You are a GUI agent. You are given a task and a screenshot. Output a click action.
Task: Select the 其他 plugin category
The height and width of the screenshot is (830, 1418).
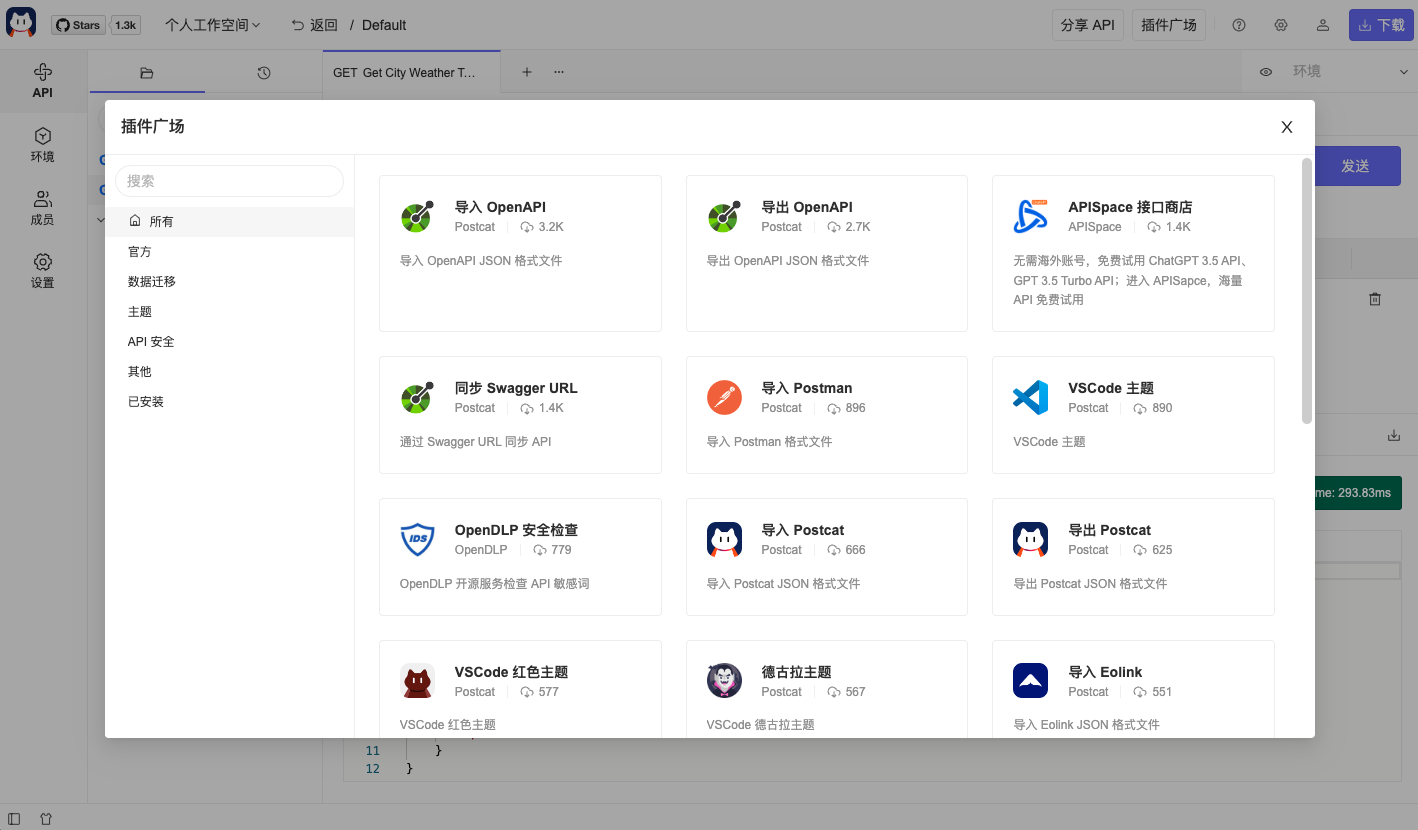(230, 372)
